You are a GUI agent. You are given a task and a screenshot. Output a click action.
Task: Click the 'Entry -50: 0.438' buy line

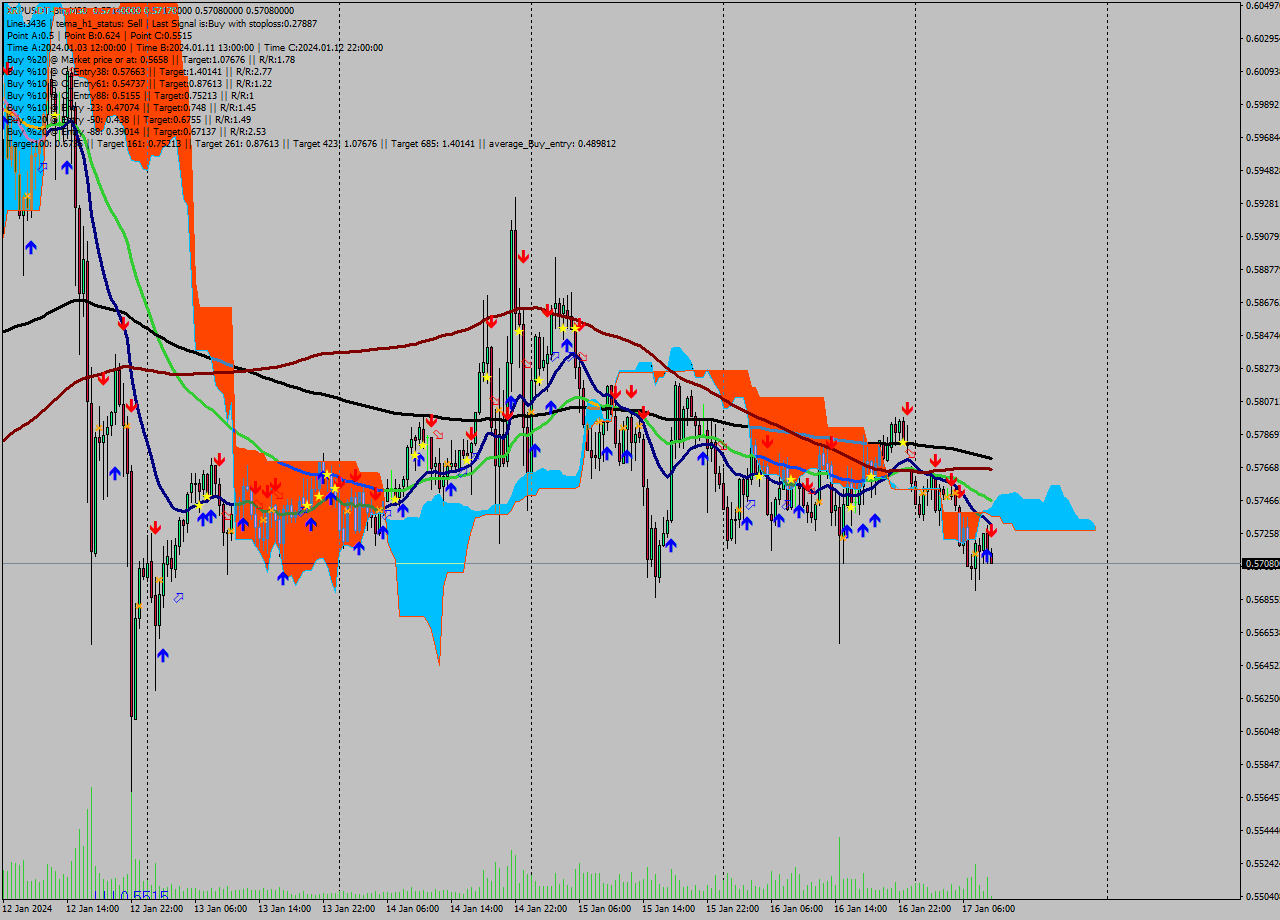[x=129, y=119]
